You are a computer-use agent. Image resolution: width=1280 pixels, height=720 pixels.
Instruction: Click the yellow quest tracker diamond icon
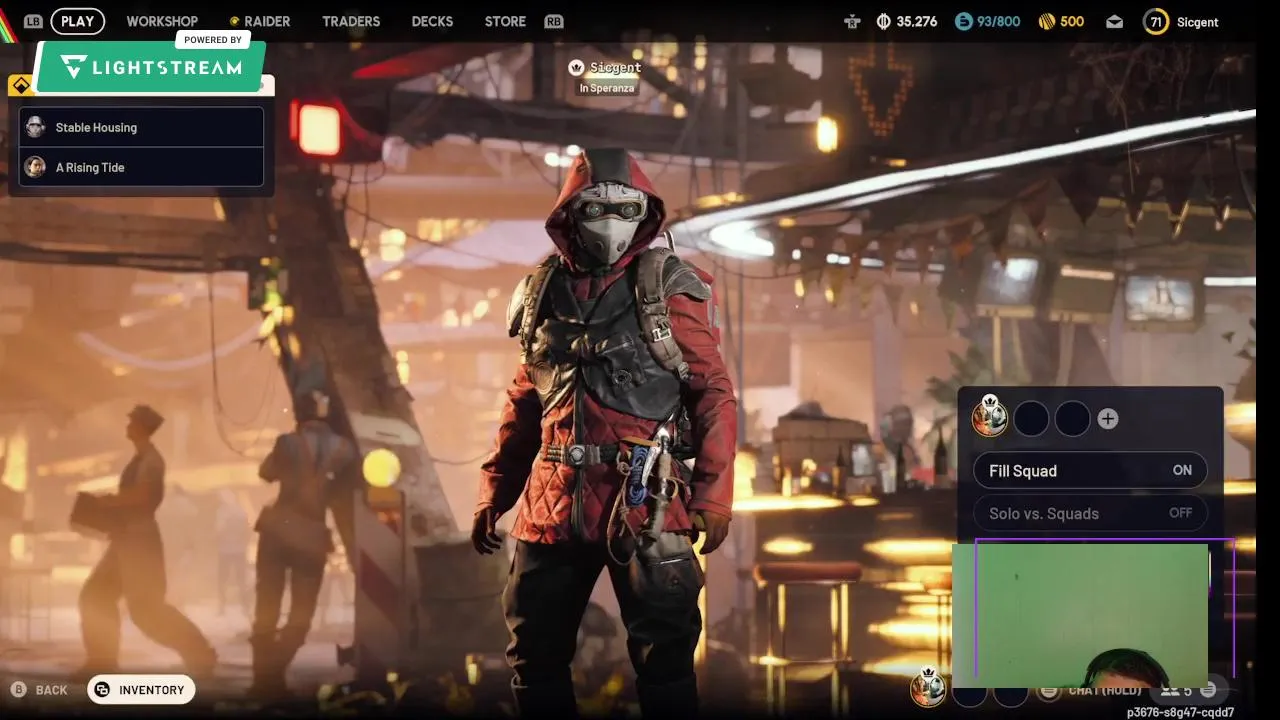pos(19,86)
